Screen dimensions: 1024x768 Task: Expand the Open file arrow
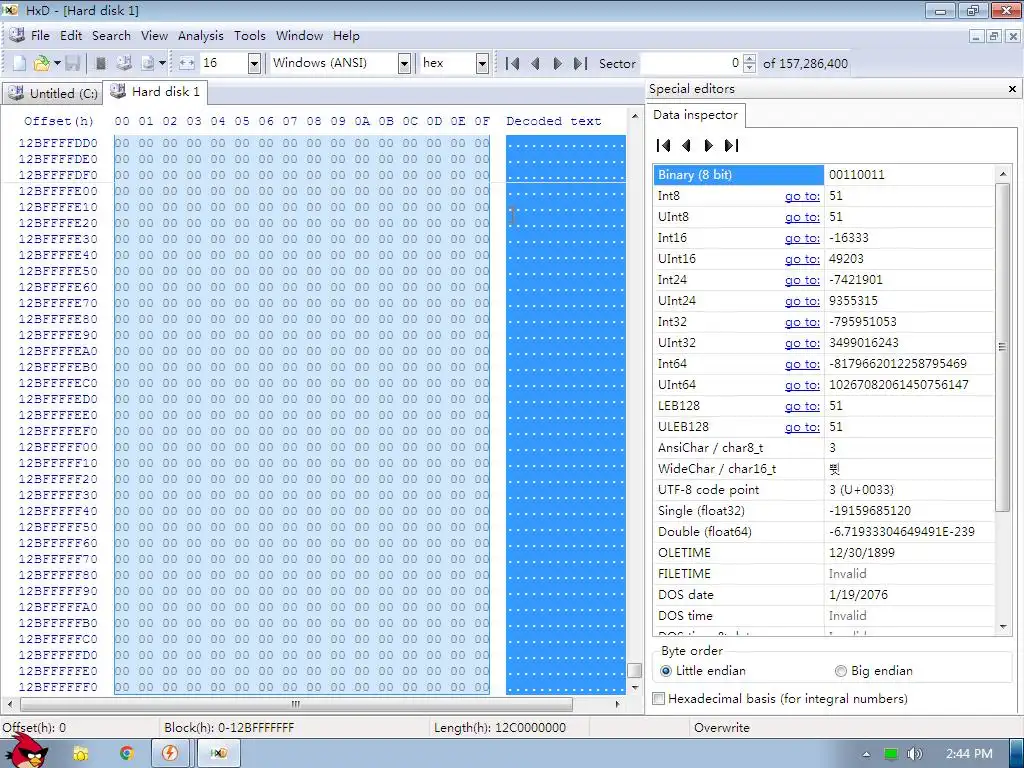57,63
